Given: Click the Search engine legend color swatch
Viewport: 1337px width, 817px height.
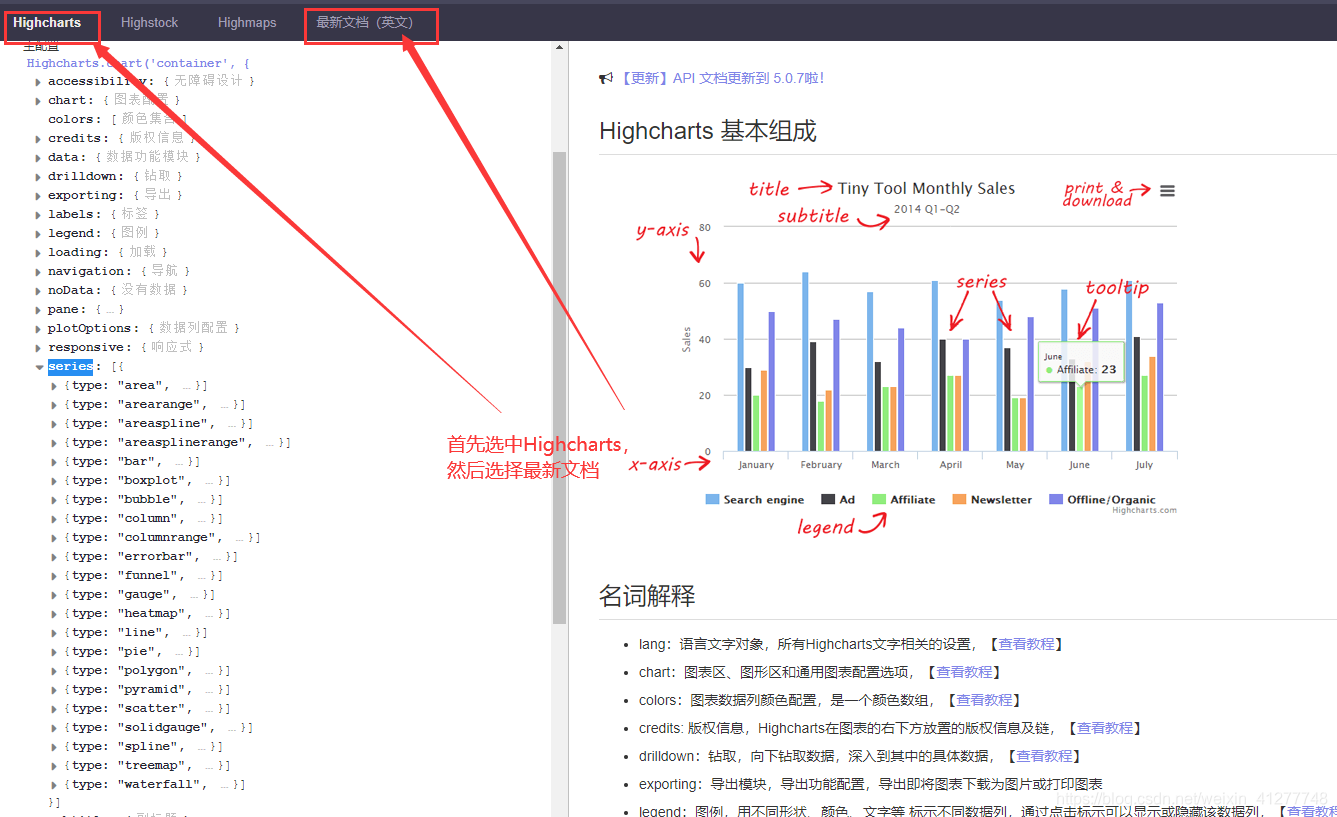Looking at the screenshot, I should point(712,499).
